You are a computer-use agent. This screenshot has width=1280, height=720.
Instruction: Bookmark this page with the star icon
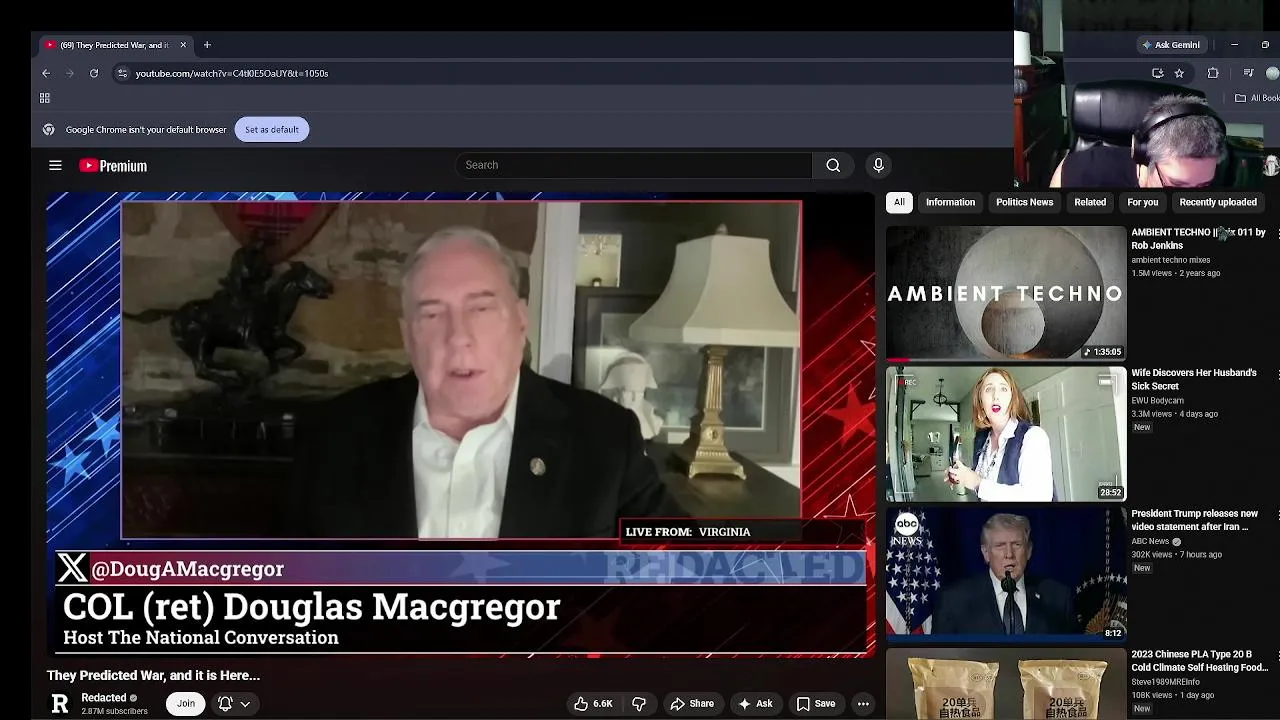point(1179,73)
